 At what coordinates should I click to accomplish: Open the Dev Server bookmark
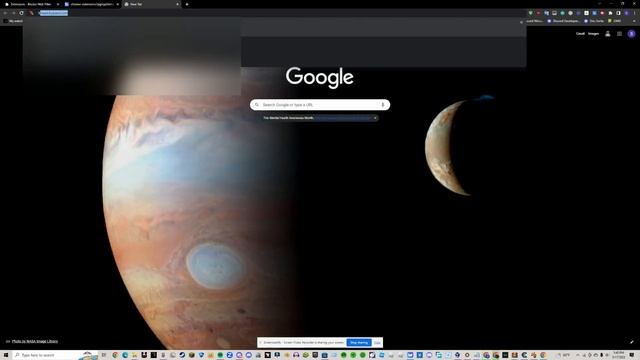coord(593,21)
